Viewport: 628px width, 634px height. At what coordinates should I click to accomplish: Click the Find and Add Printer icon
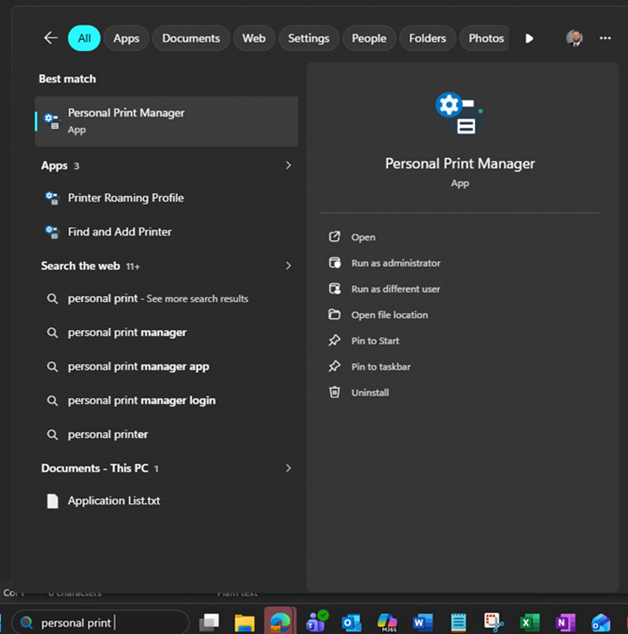tap(52, 232)
